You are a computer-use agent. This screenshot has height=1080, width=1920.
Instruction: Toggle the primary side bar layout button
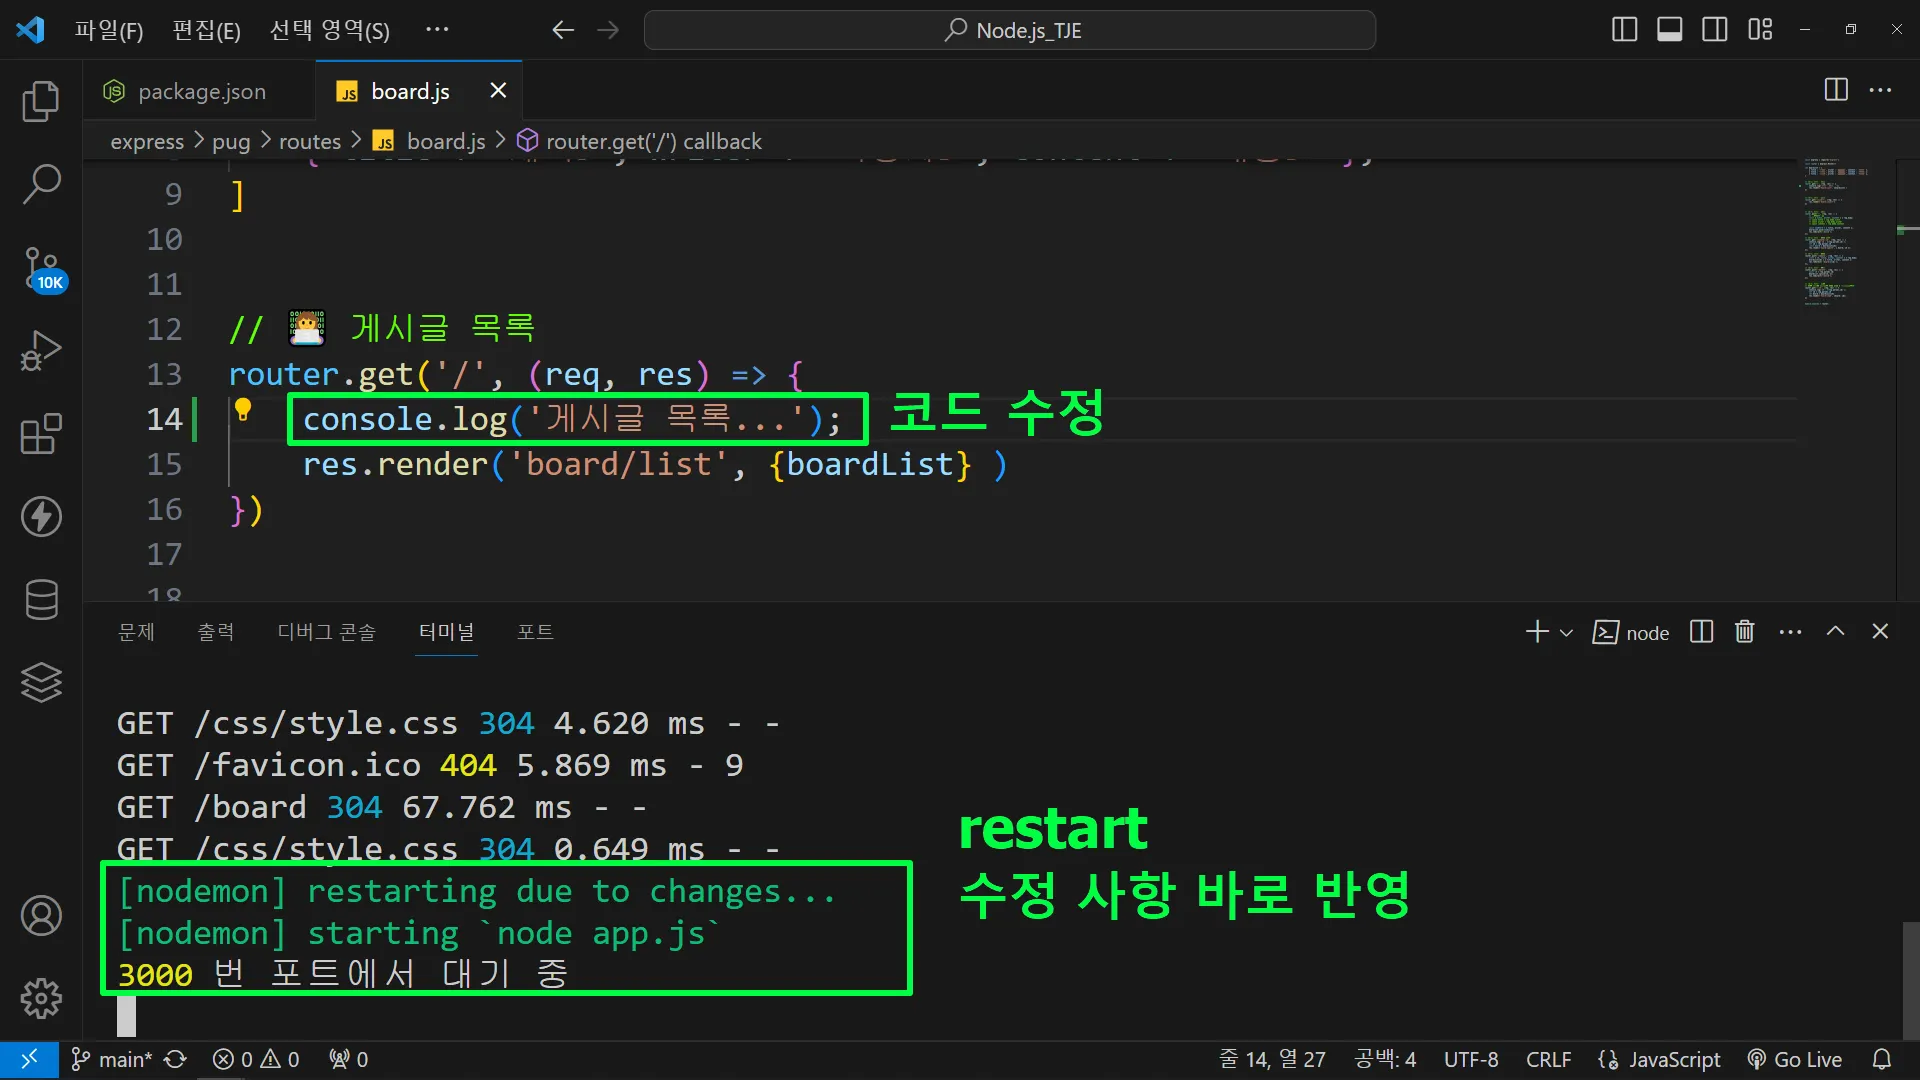point(1624,30)
